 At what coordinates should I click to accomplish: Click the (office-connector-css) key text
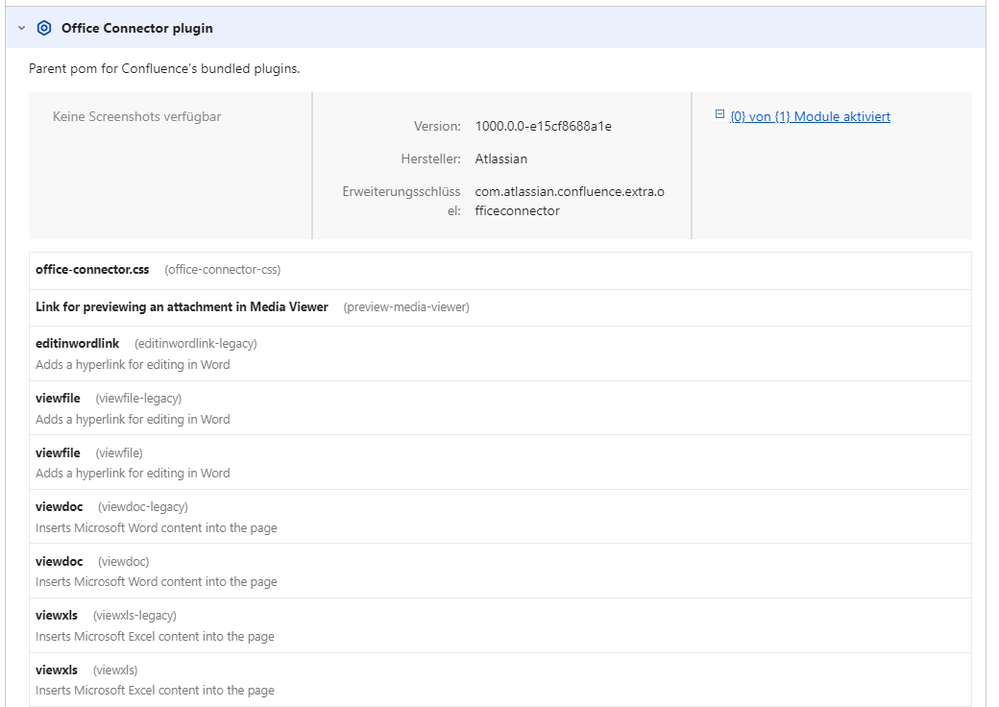click(222, 270)
